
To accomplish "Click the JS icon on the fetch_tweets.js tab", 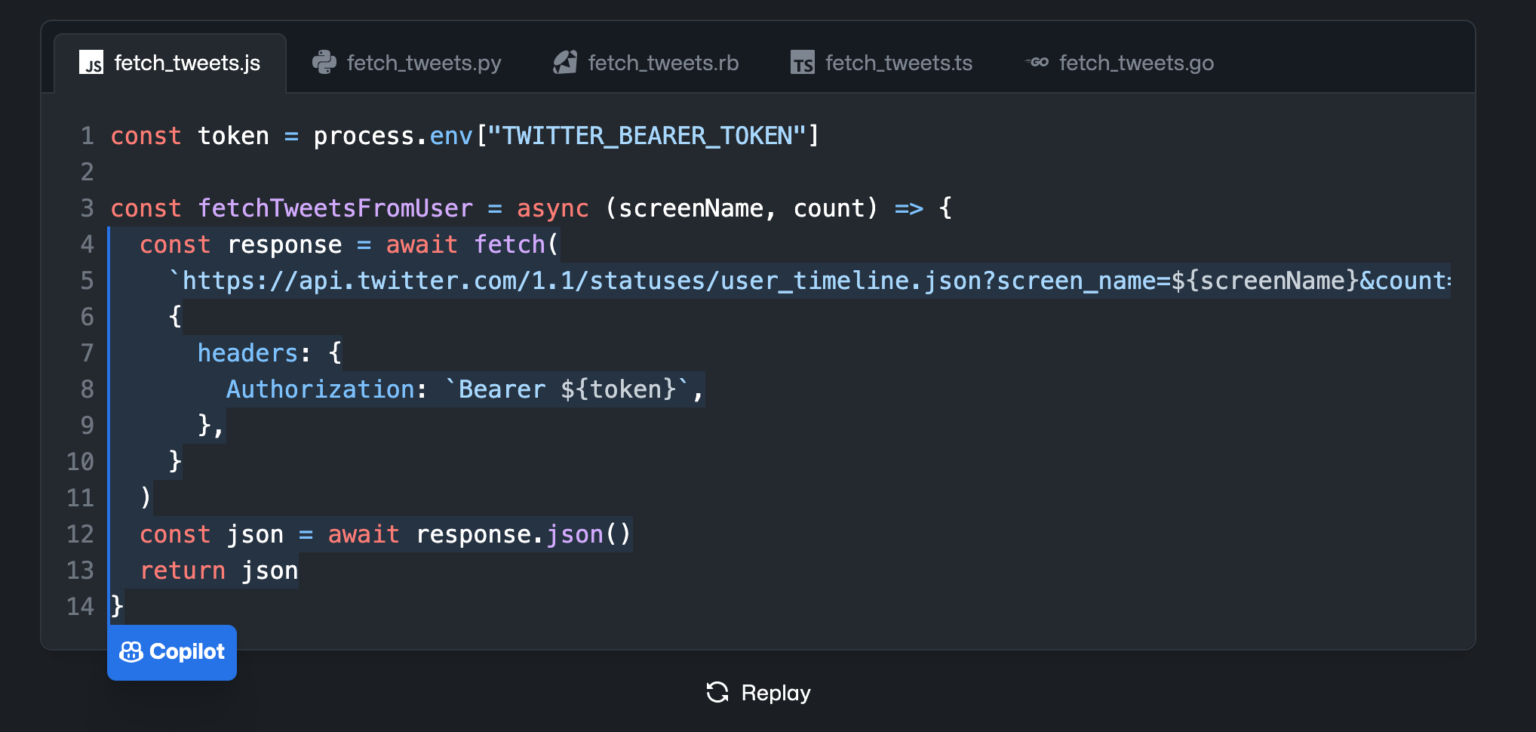I will coord(91,63).
